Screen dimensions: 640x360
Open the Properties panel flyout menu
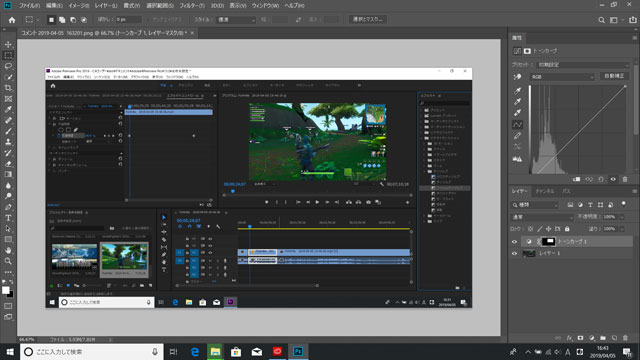(634, 38)
